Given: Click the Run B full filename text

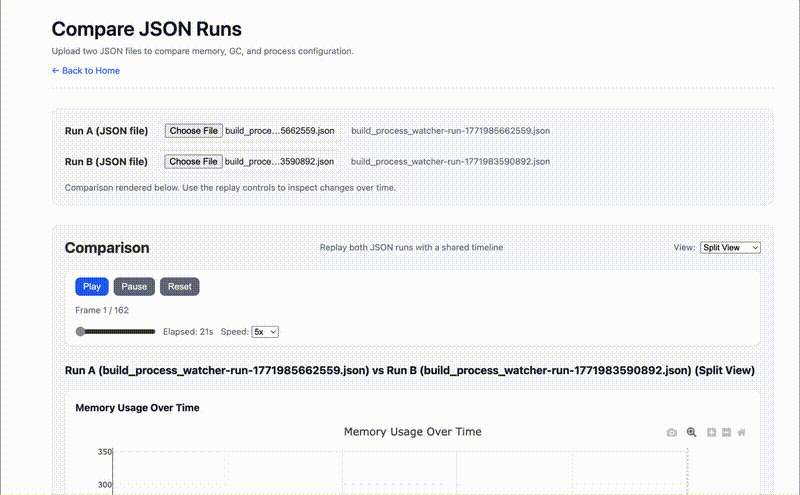Looking at the screenshot, I should coord(451,161).
